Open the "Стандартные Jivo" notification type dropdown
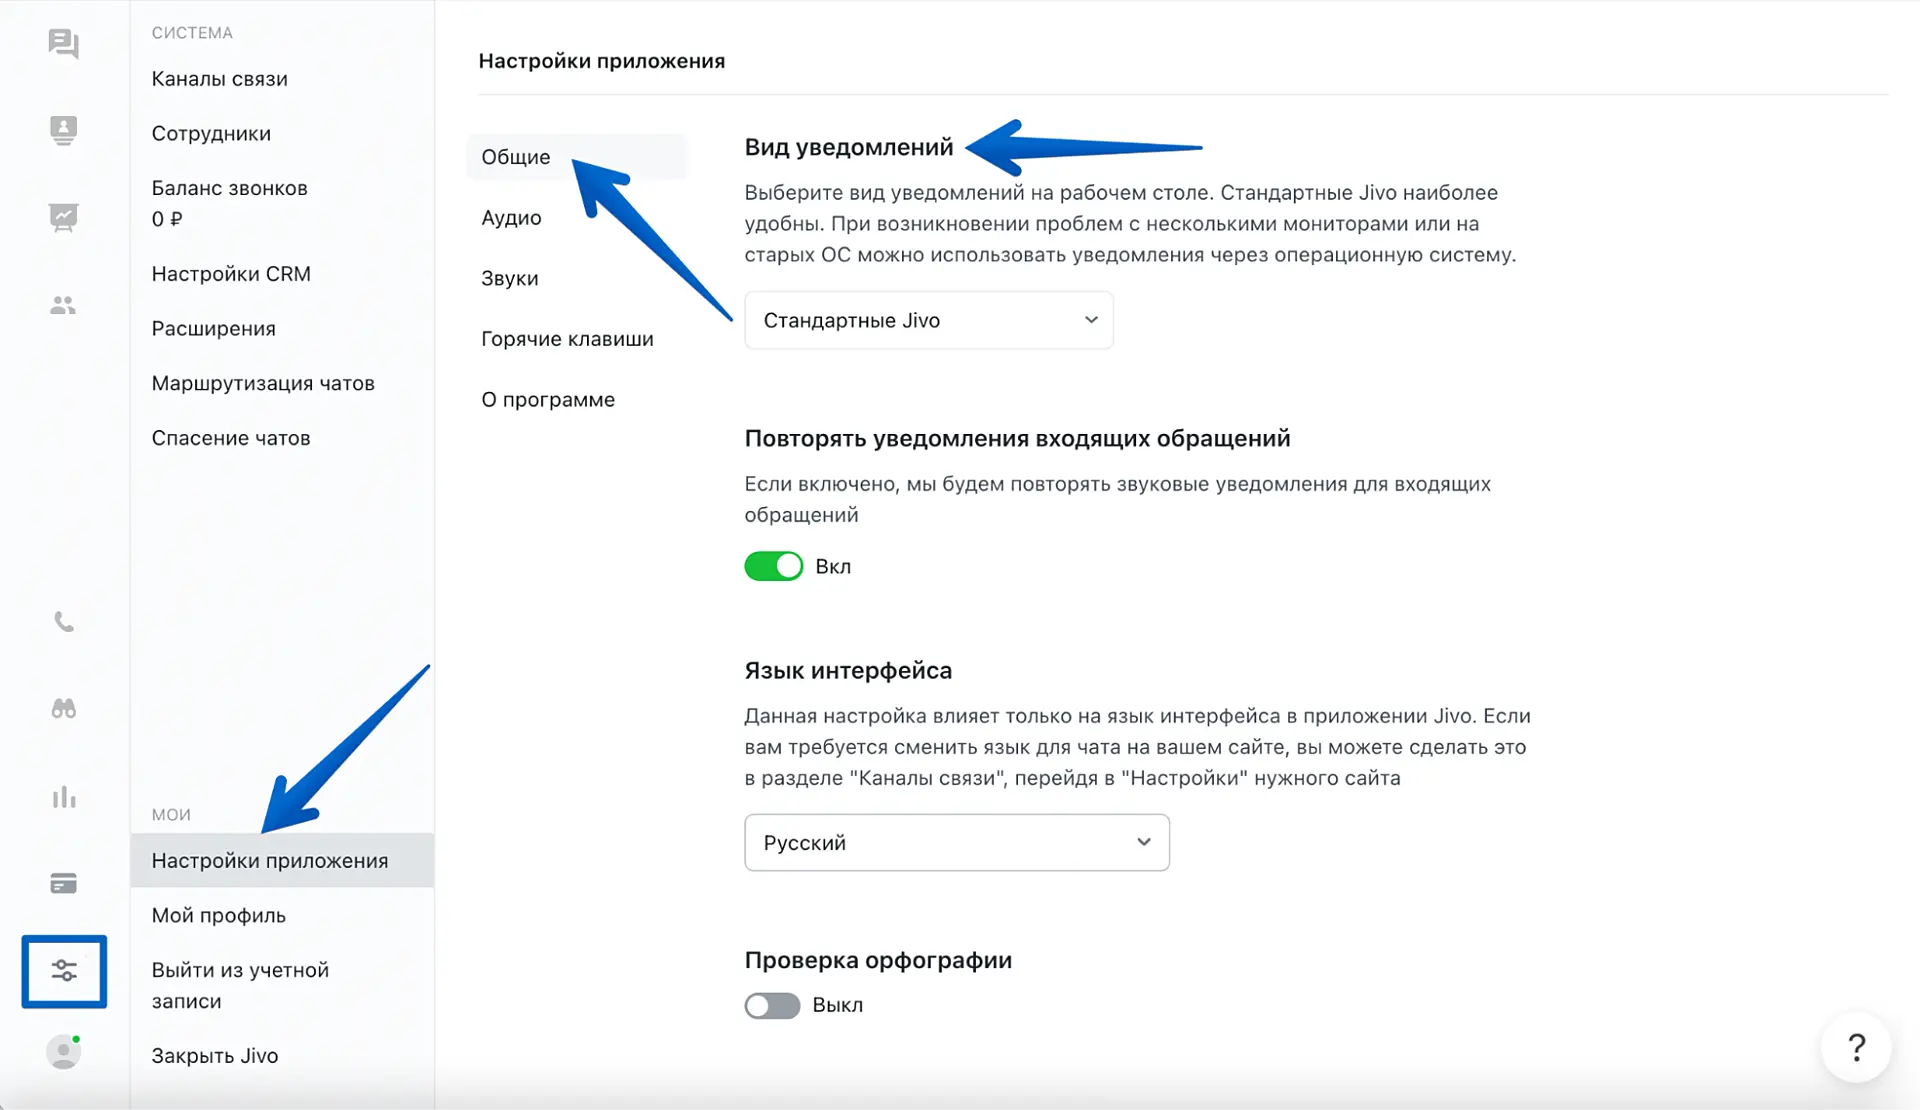Screen dimensions: 1920x1110 click(928, 321)
